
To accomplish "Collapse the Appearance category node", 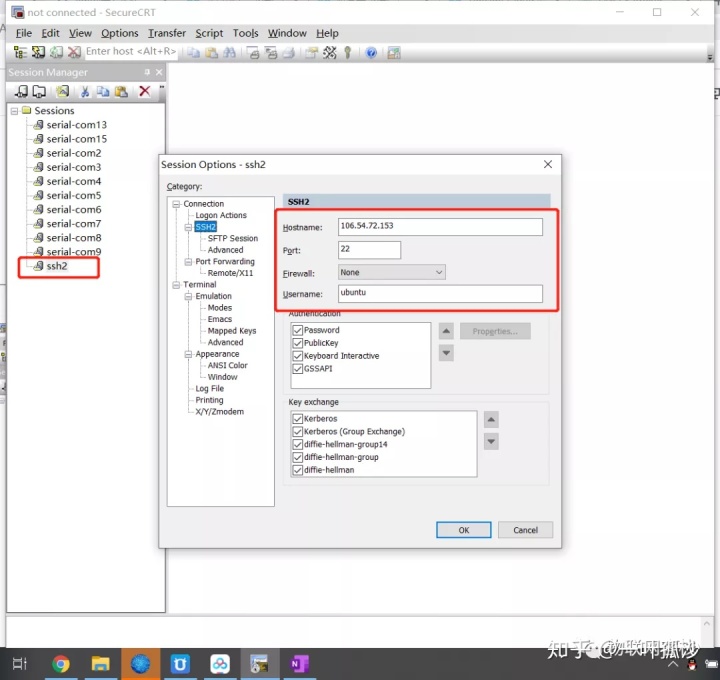I will click(188, 354).
